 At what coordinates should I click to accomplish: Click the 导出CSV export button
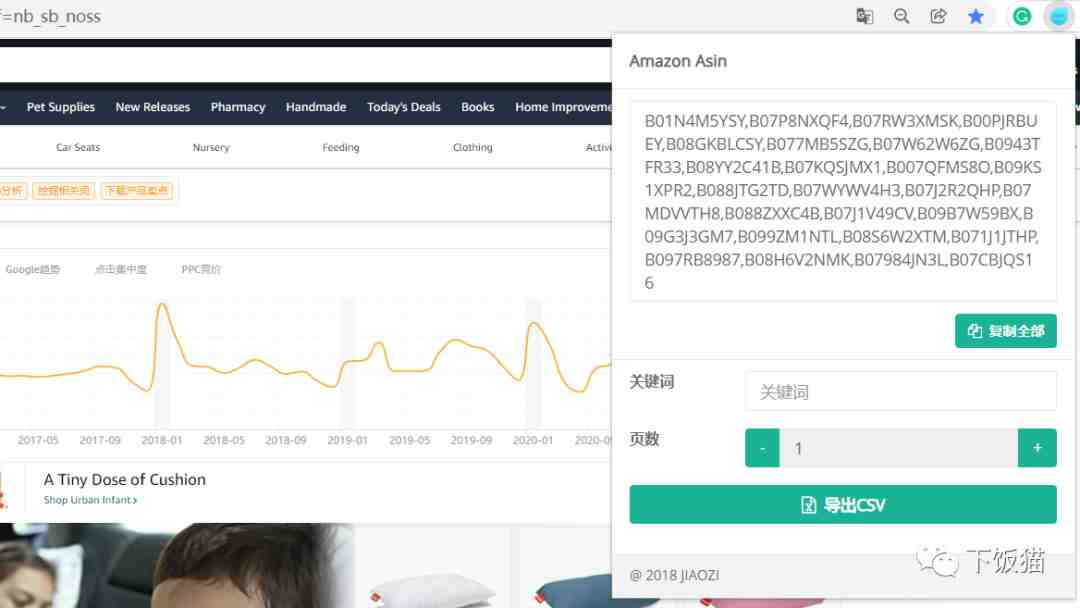(x=843, y=505)
